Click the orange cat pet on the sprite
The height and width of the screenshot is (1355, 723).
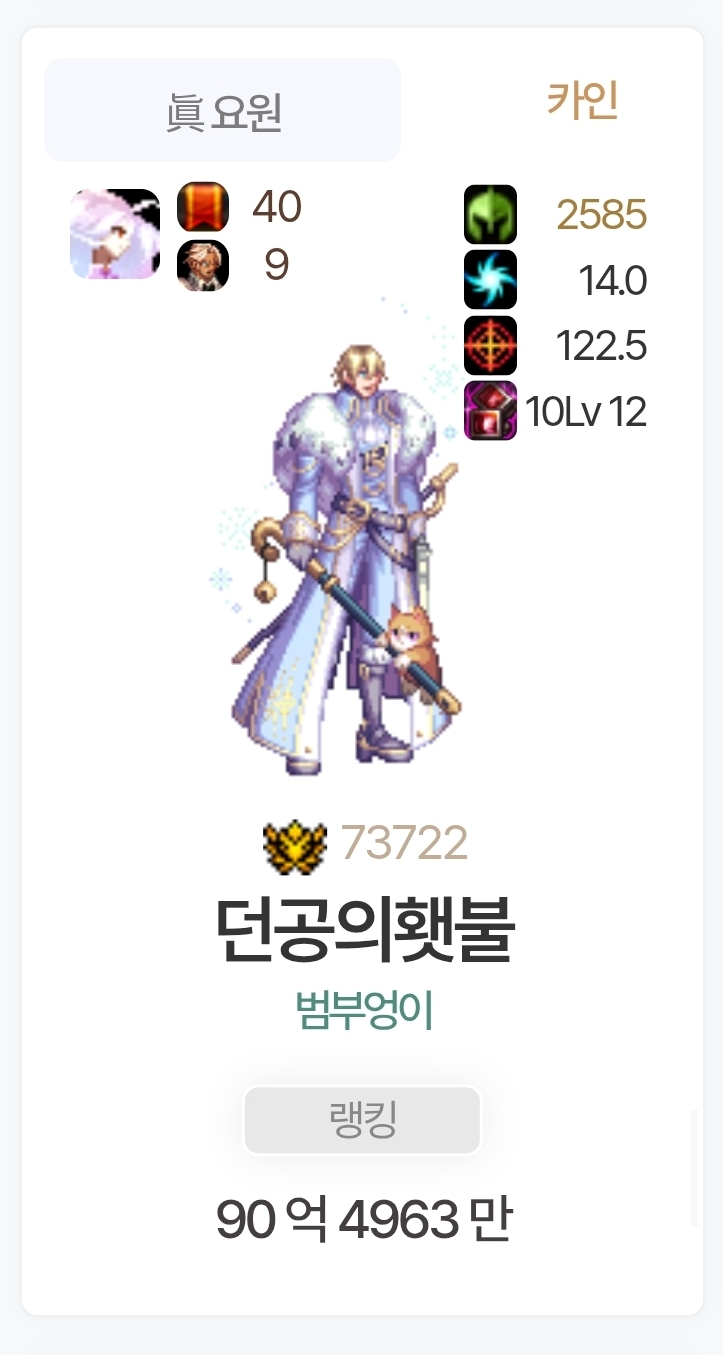410,651
